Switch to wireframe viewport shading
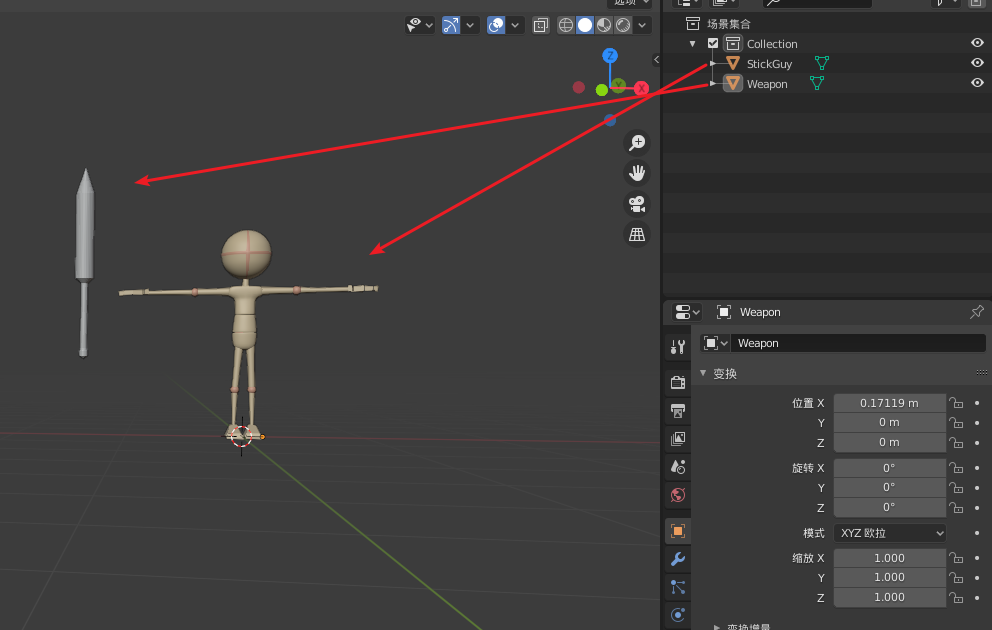The width and height of the screenshot is (992, 630). tap(566, 25)
